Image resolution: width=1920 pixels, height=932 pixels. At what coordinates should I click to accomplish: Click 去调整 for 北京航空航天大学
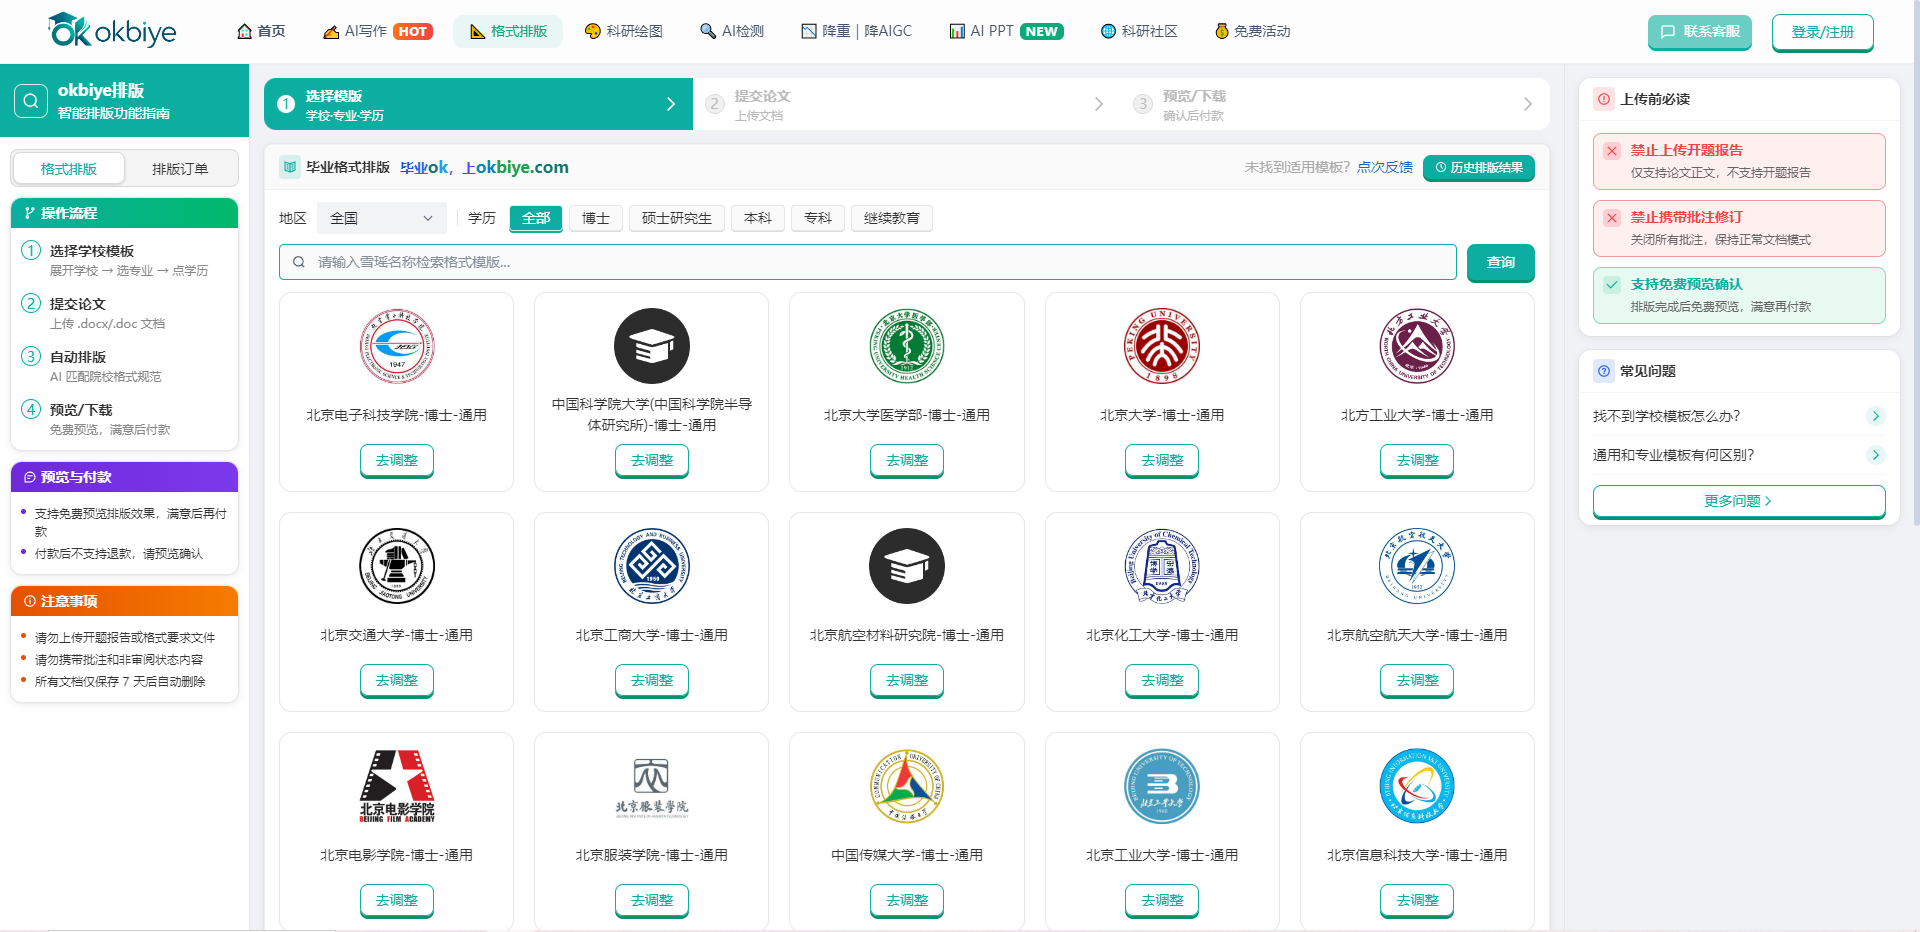(x=1417, y=681)
